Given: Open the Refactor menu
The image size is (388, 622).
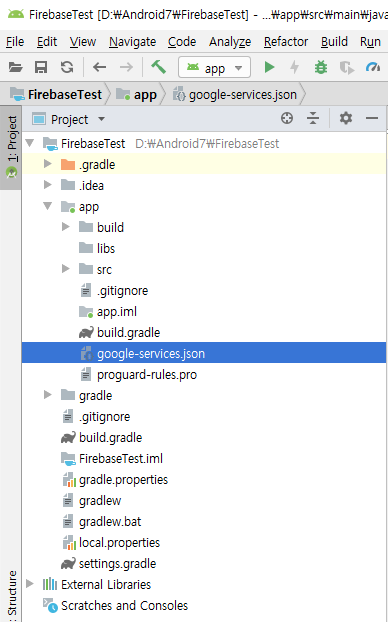Looking at the screenshot, I should point(286,42).
